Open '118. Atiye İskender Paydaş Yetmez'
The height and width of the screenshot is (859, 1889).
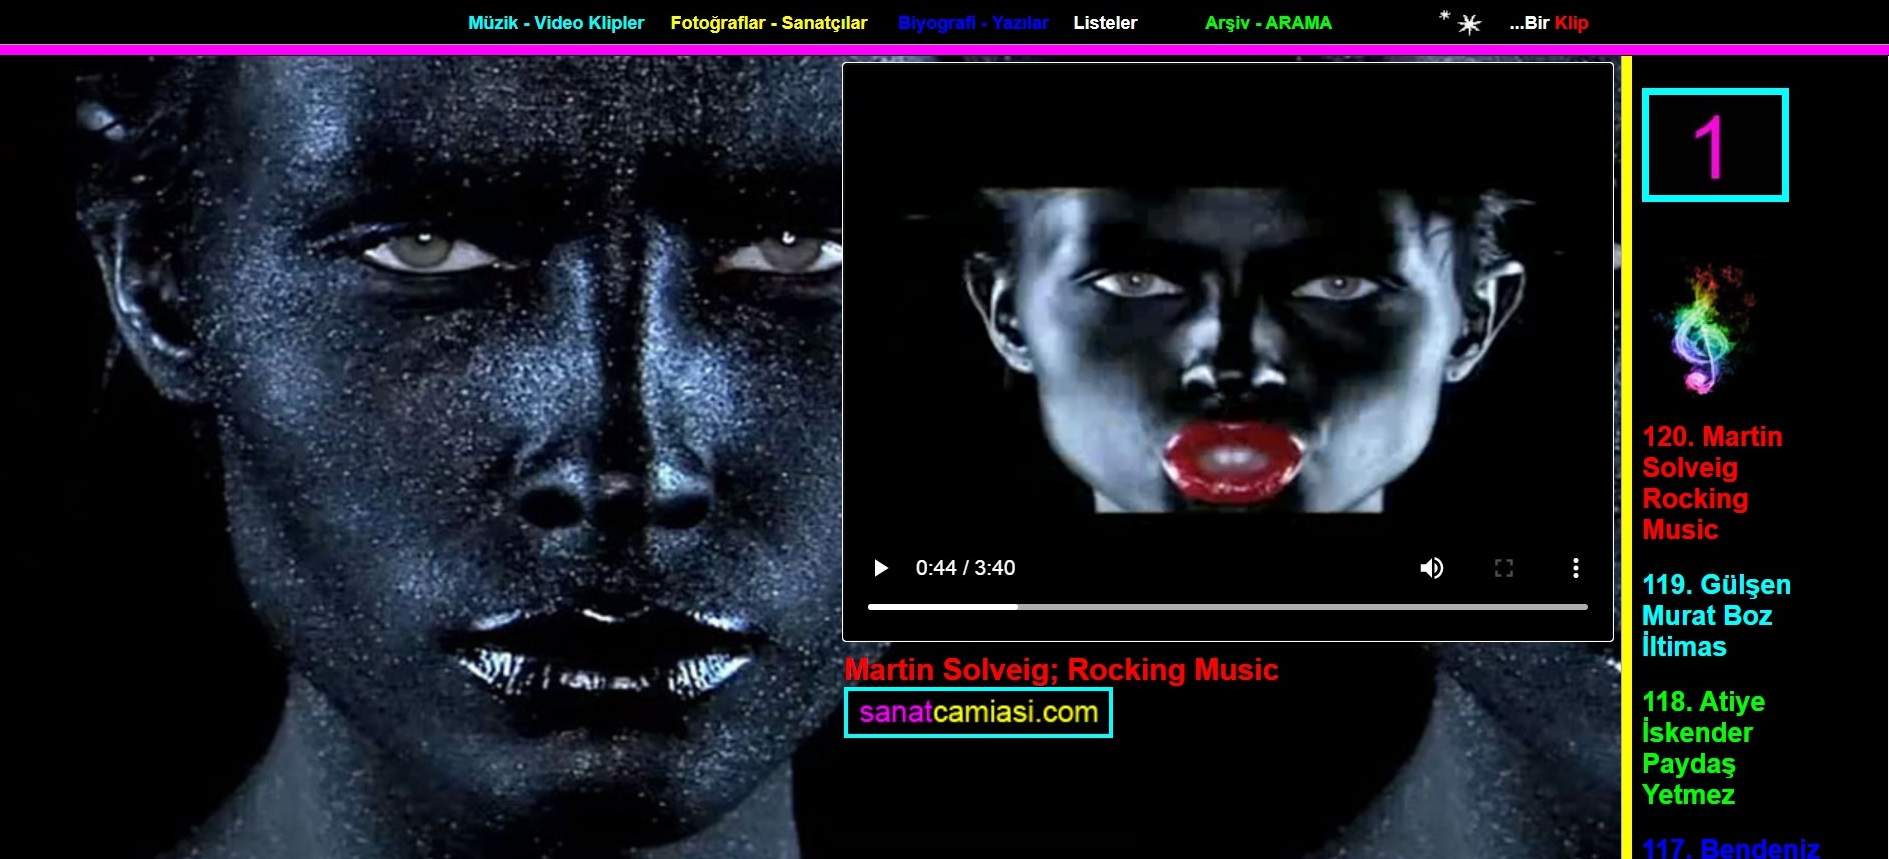(1703, 748)
